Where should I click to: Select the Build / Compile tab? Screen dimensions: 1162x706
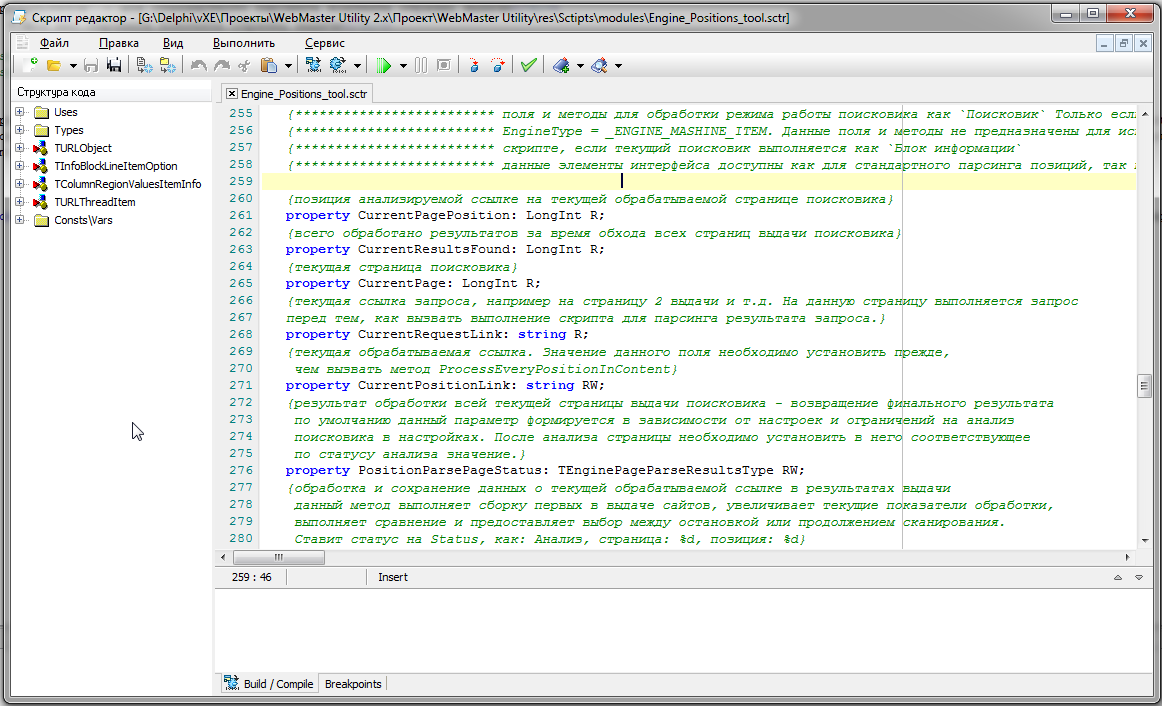(x=269, y=684)
